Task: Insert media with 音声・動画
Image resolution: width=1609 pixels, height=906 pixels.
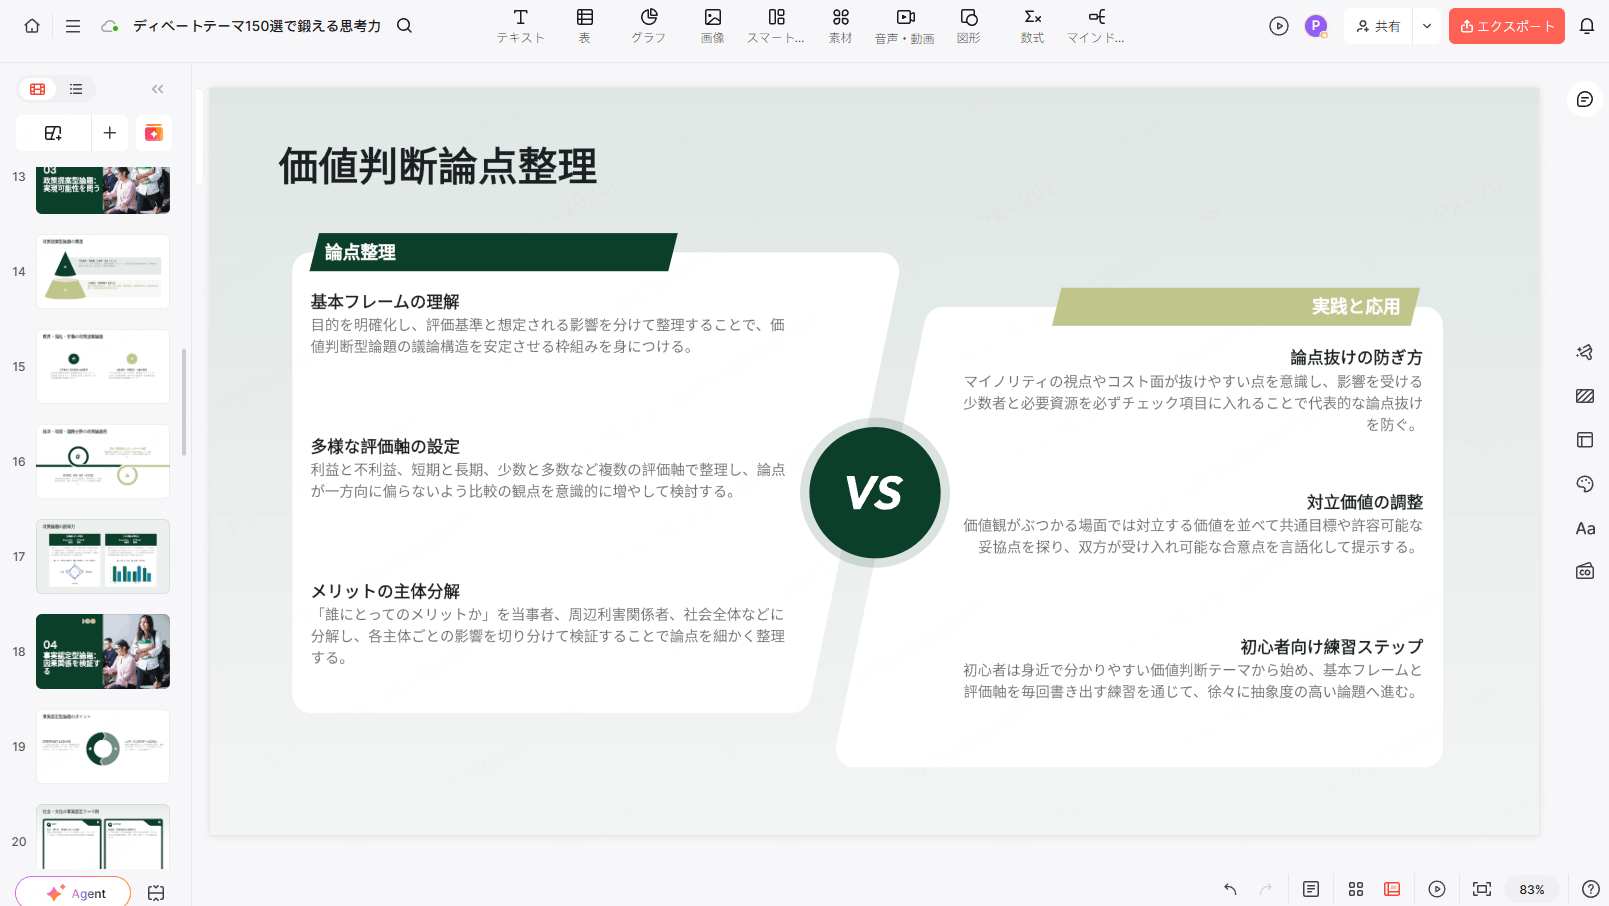Action: tap(905, 26)
